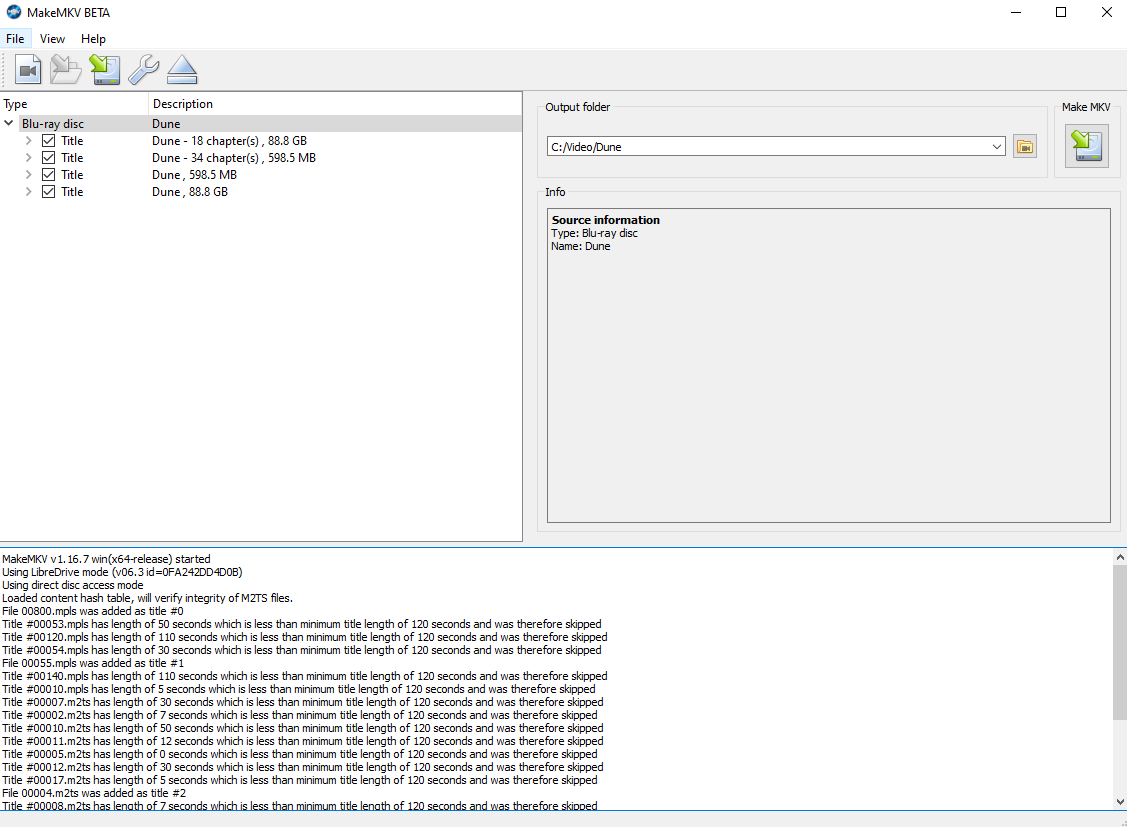Expand the Dune, 88.8 GB title row

point(29,192)
